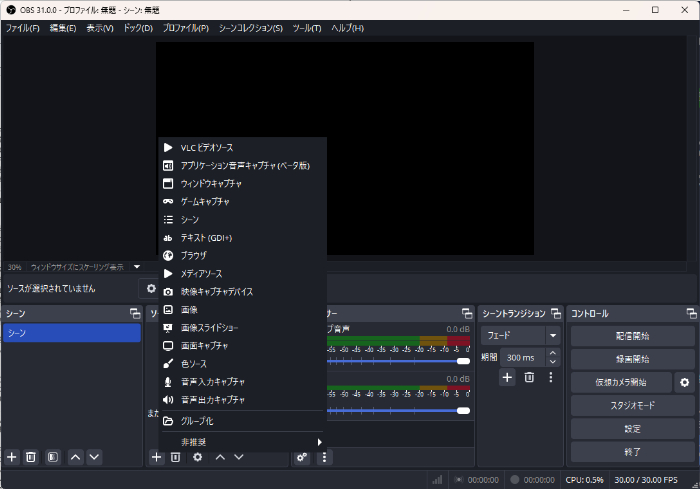The height and width of the screenshot is (489, 700).
Task: Add a new scene transition
Action: [507, 377]
